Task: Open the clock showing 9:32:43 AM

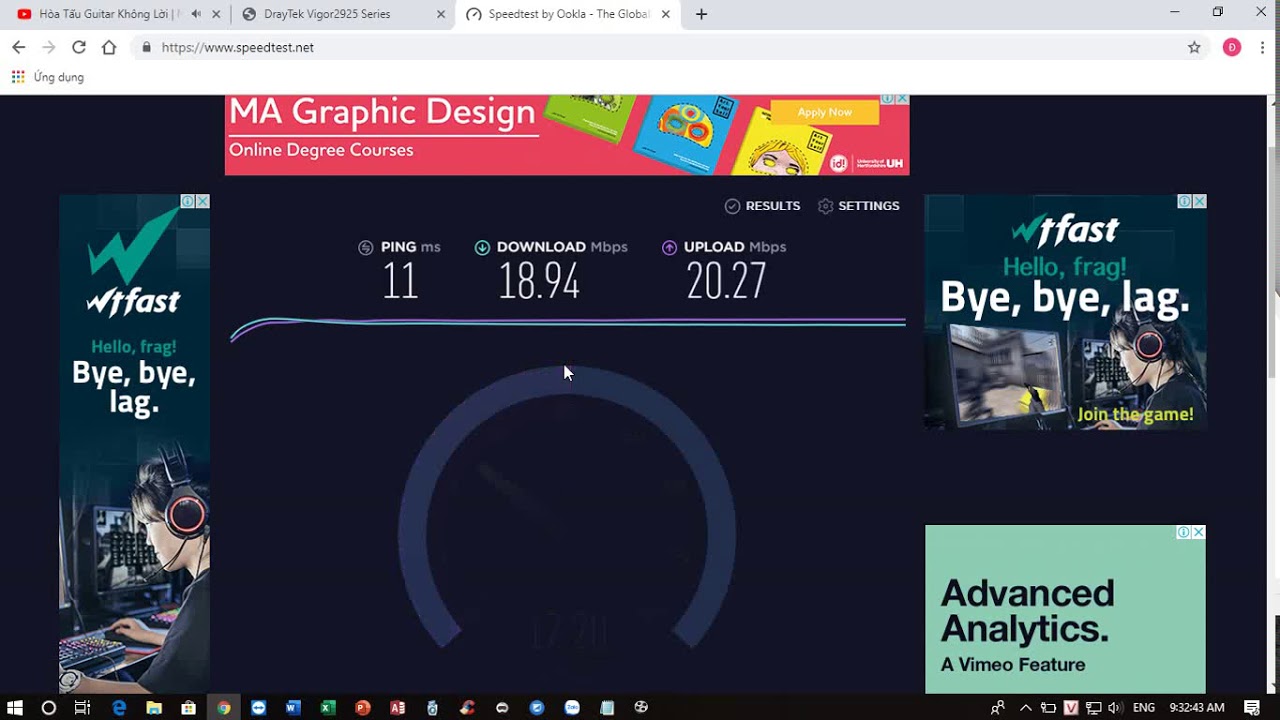Action: coord(1197,707)
